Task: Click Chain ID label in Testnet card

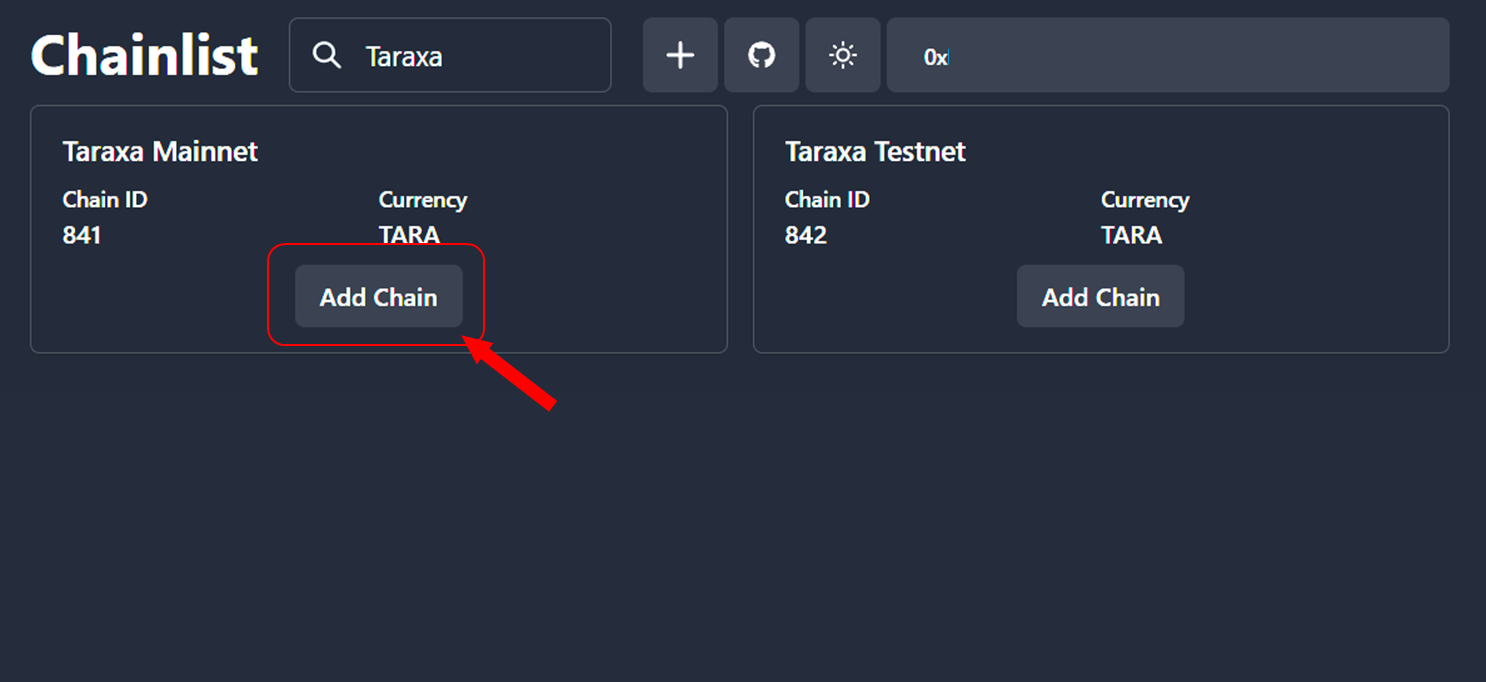Action: 827,200
